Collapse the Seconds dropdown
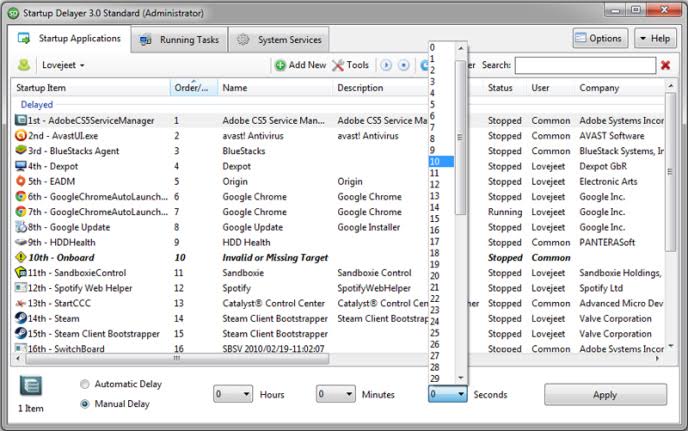The width and height of the screenshot is (688, 431). click(x=448, y=394)
